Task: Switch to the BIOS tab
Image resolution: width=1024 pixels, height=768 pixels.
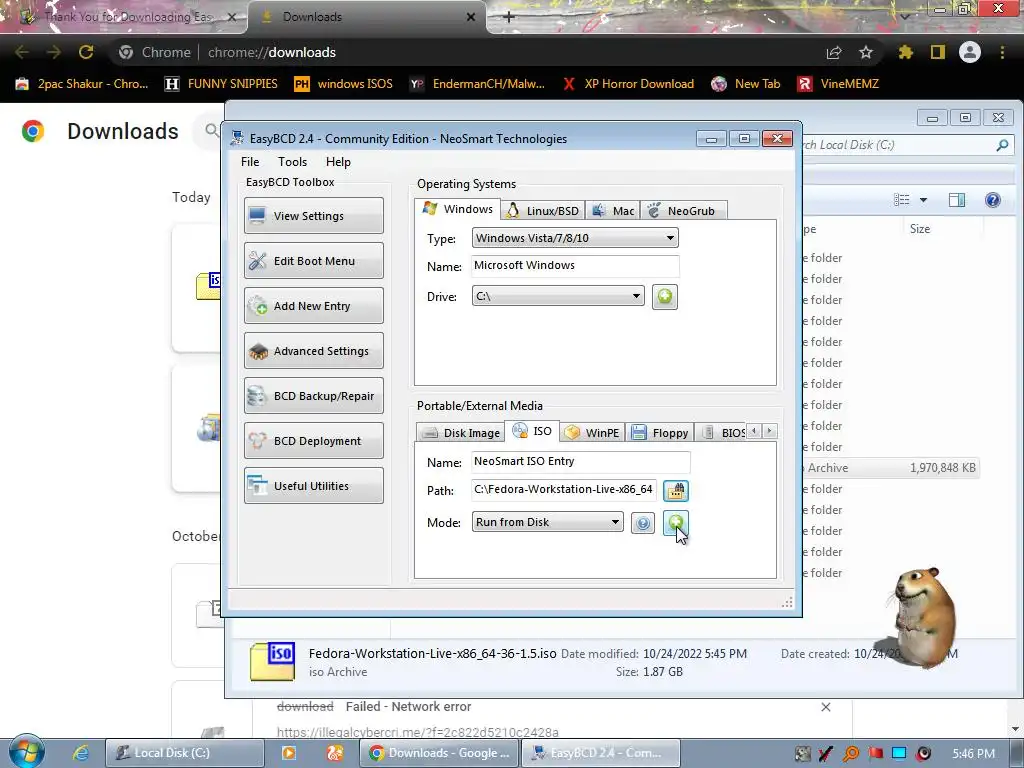Action: (x=723, y=433)
